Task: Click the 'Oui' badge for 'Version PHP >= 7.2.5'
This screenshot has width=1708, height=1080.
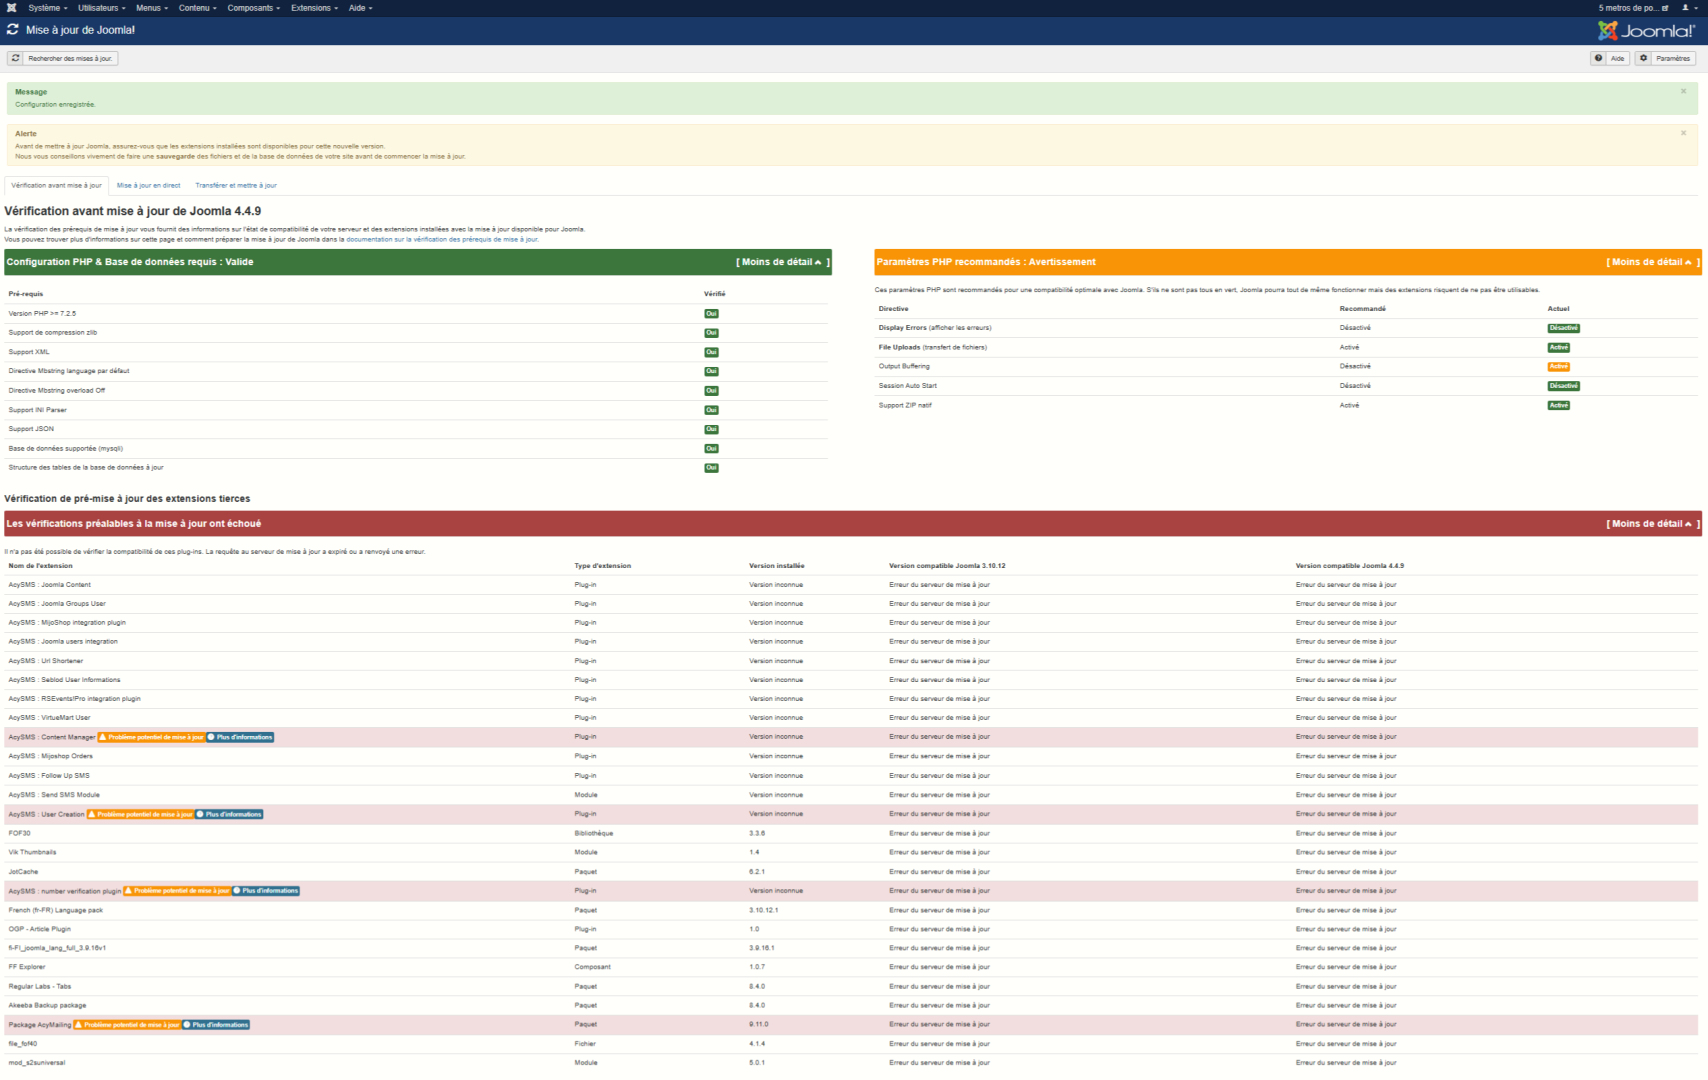Action: (711, 314)
